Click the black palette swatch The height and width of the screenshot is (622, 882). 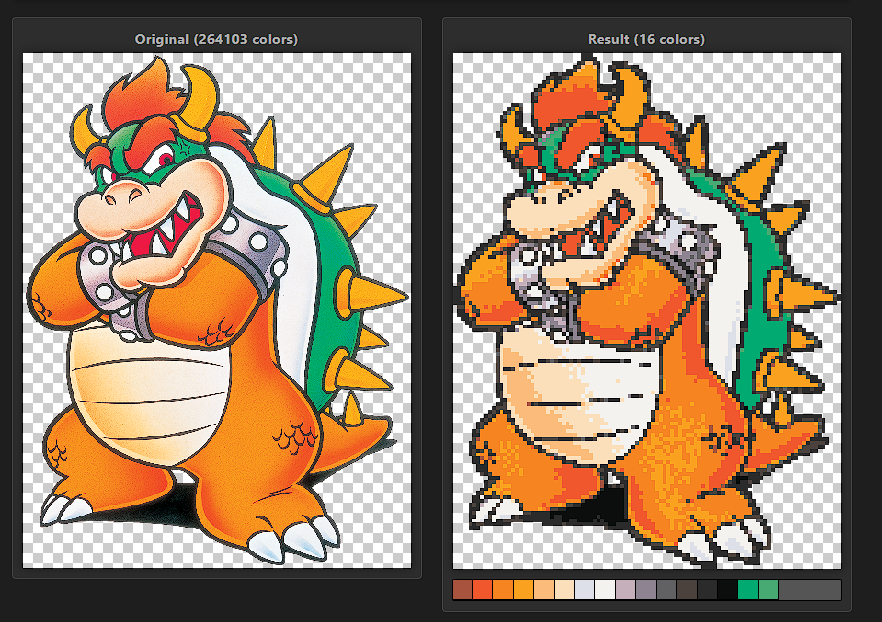(727, 590)
